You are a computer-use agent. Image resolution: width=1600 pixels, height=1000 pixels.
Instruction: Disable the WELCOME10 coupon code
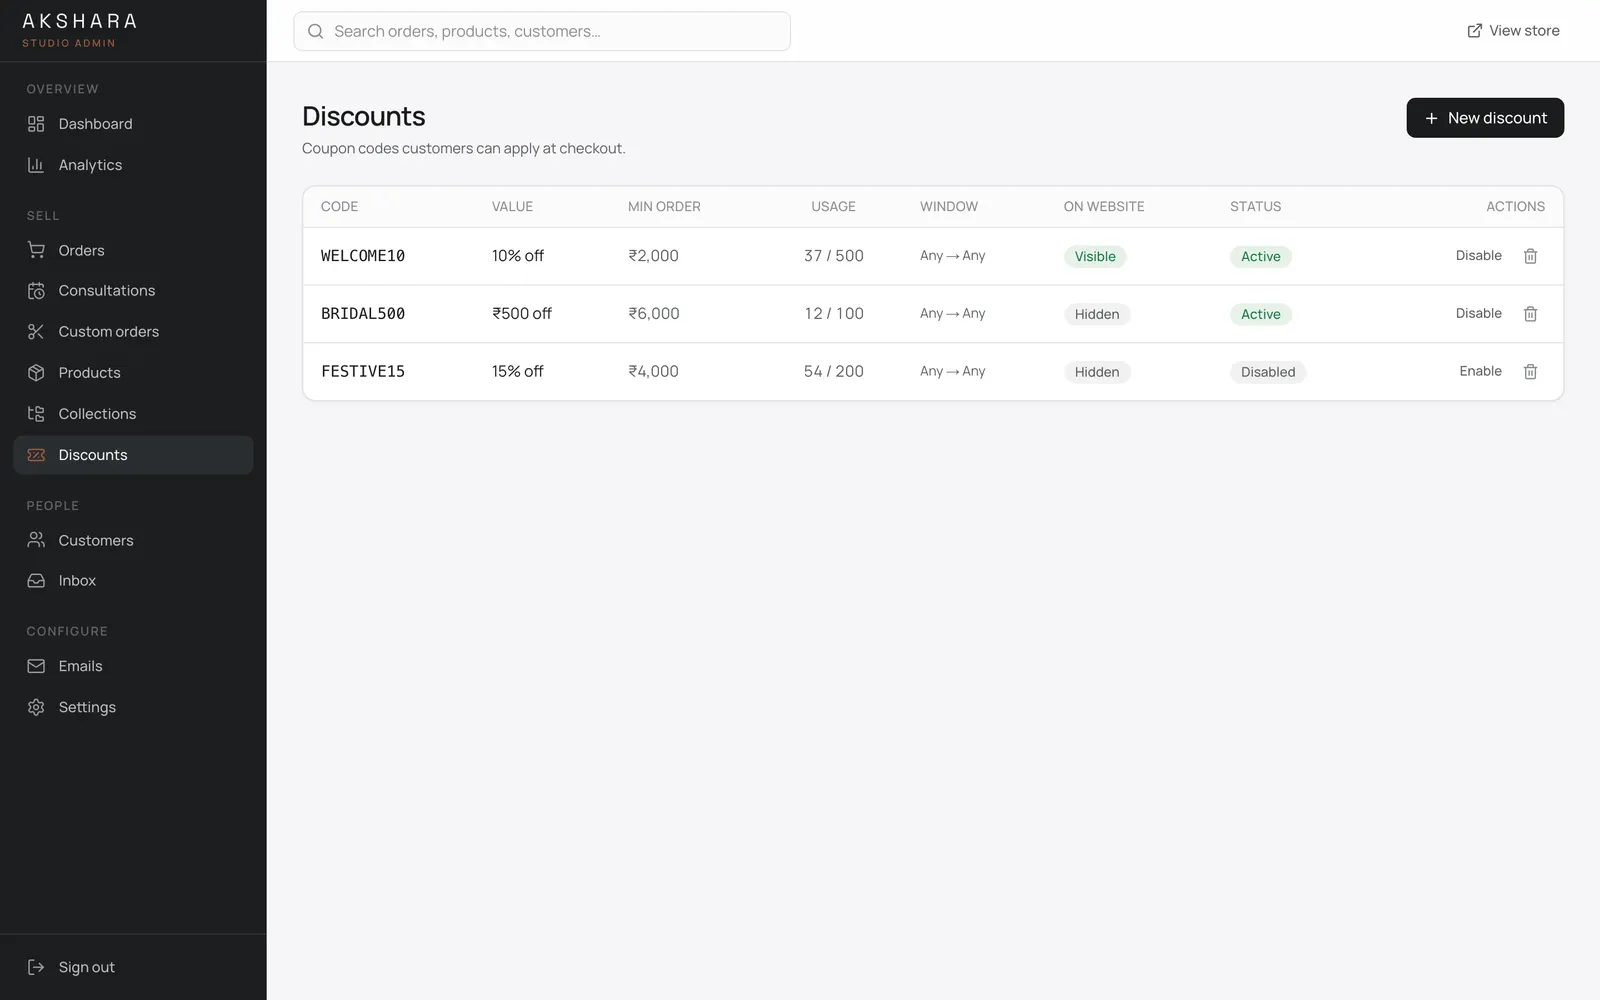coord(1478,256)
